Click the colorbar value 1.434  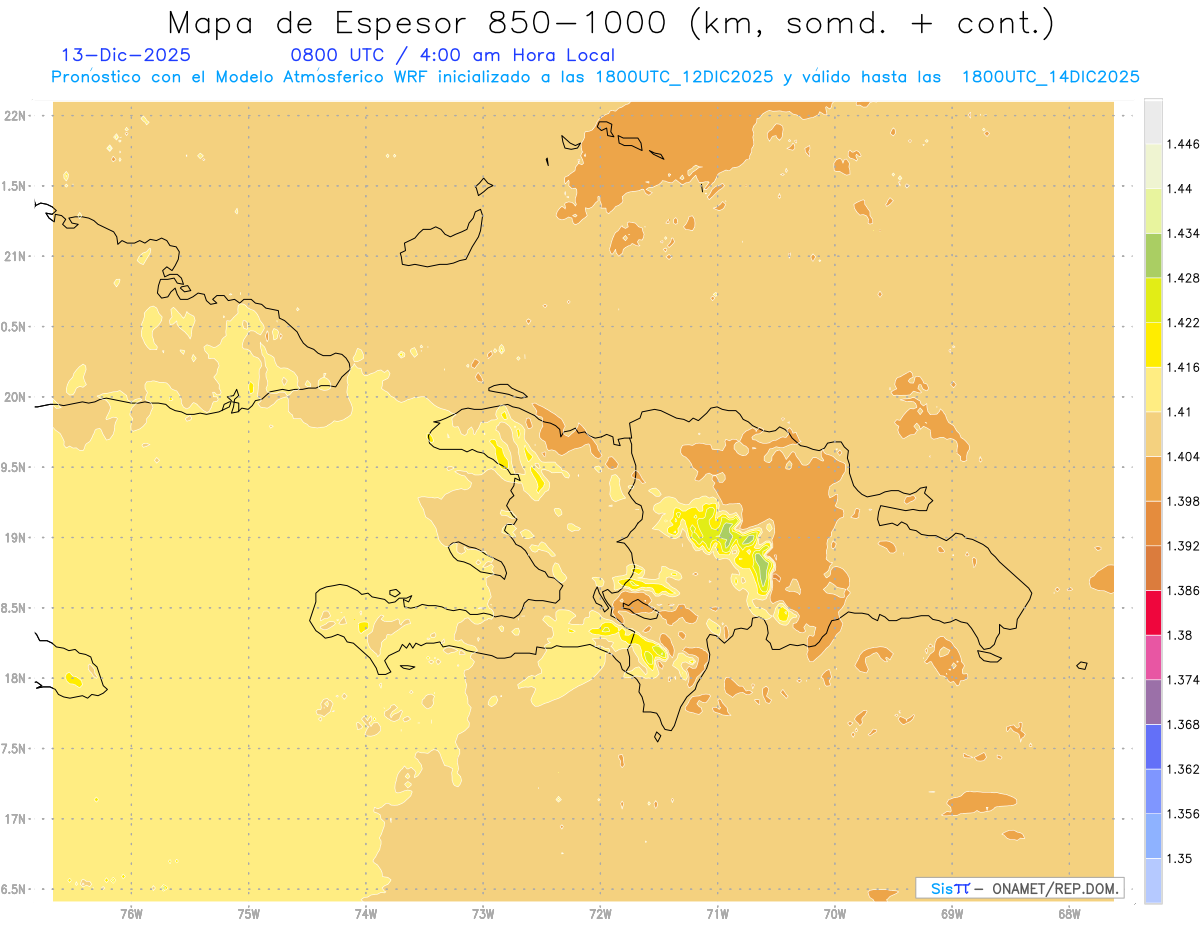tap(1184, 233)
